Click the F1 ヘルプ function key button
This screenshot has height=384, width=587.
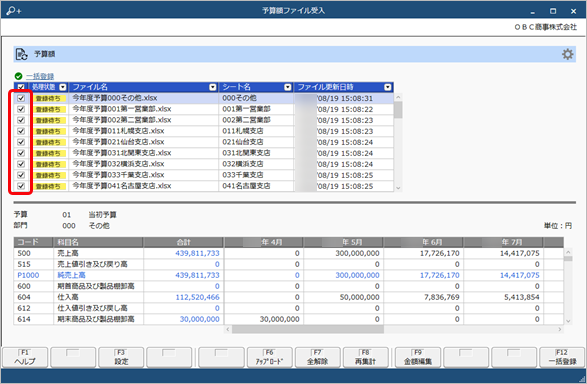(25, 357)
